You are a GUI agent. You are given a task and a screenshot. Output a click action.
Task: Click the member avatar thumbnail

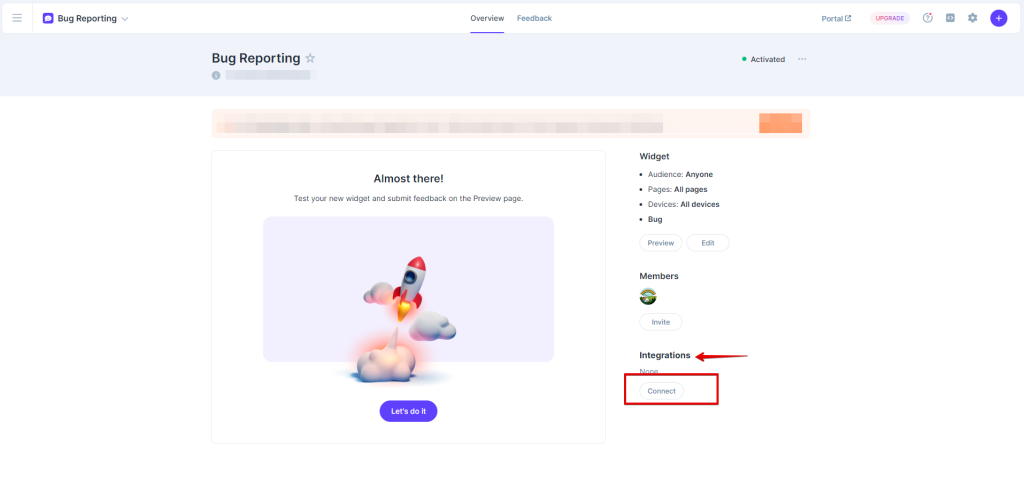point(648,296)
